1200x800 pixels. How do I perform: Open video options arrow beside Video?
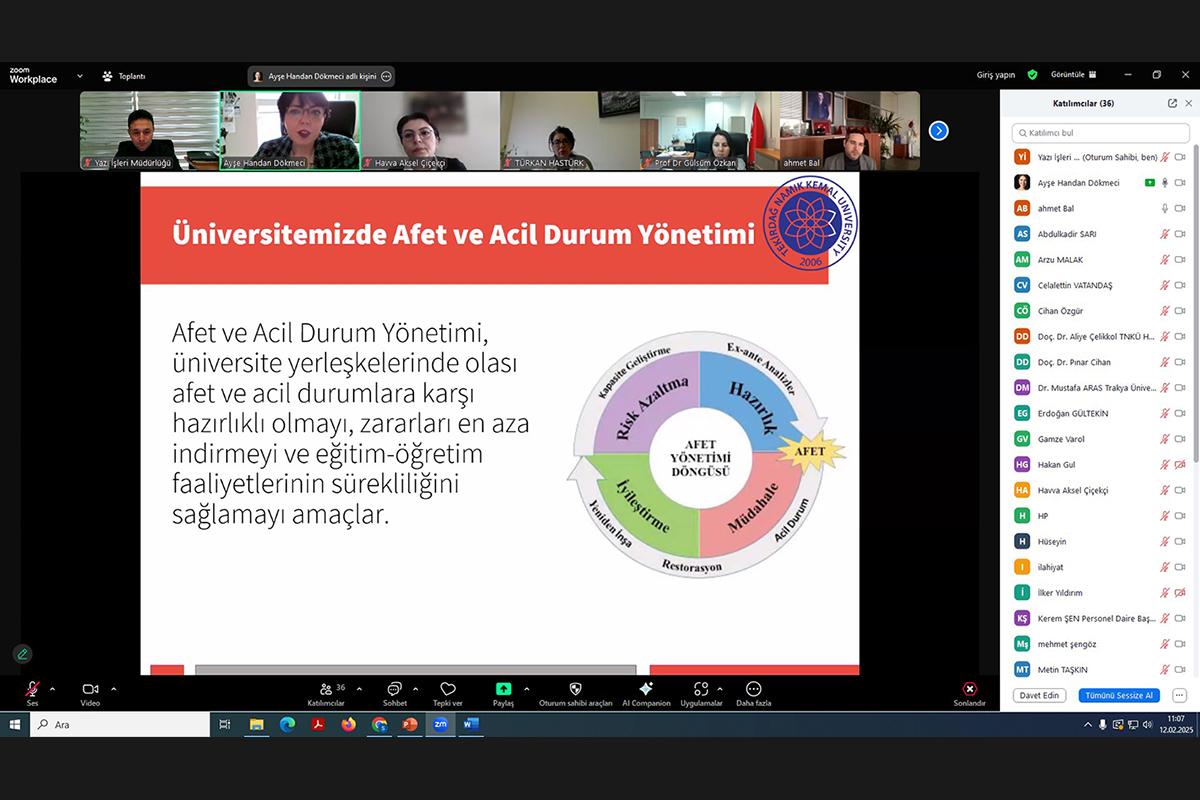(113, 688)
